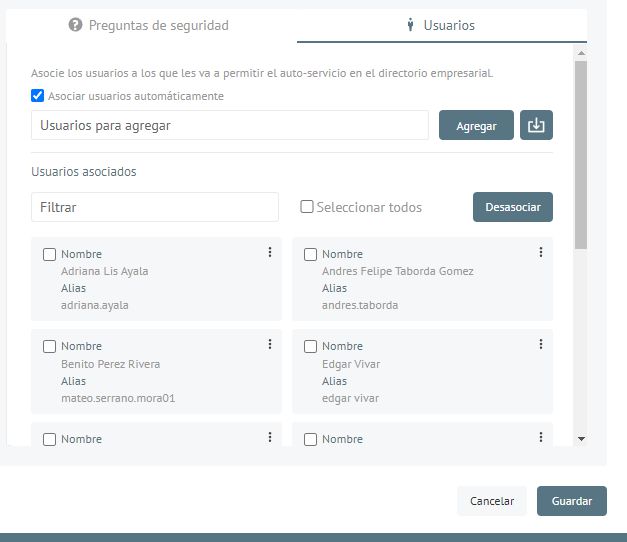Viewport: 627px width, 542px height.
Task: Click the security questions help icon
Action: click(75, 25)
